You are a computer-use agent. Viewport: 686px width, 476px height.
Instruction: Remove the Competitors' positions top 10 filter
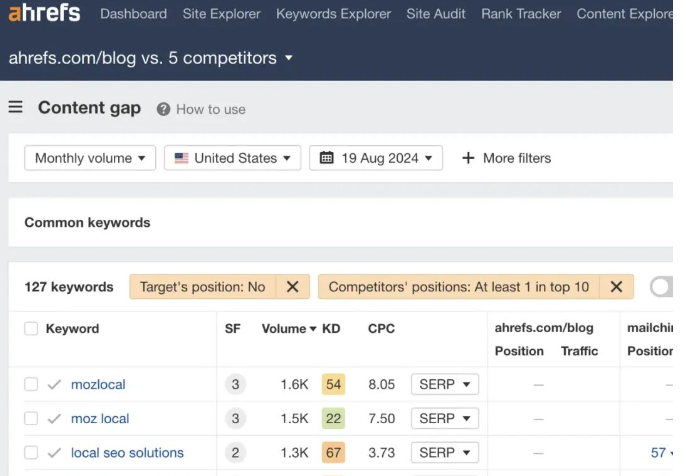[616, 287]
